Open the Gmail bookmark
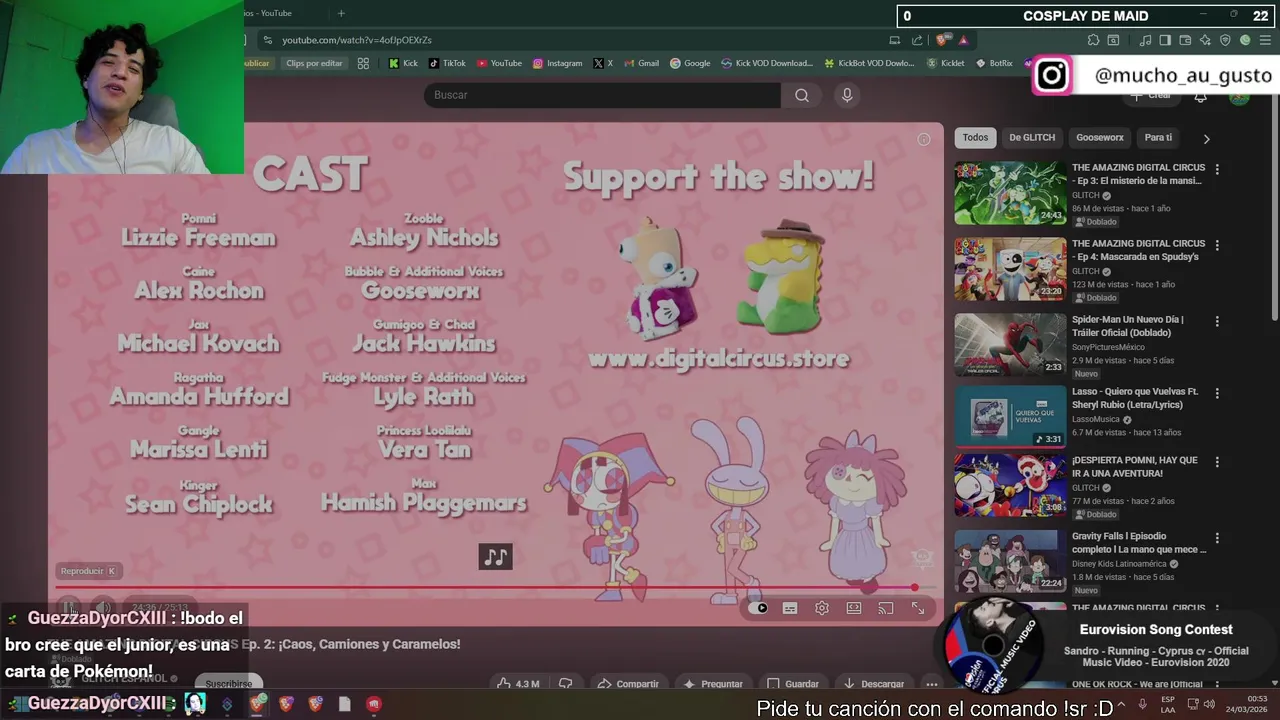 [x=641, y=63]
